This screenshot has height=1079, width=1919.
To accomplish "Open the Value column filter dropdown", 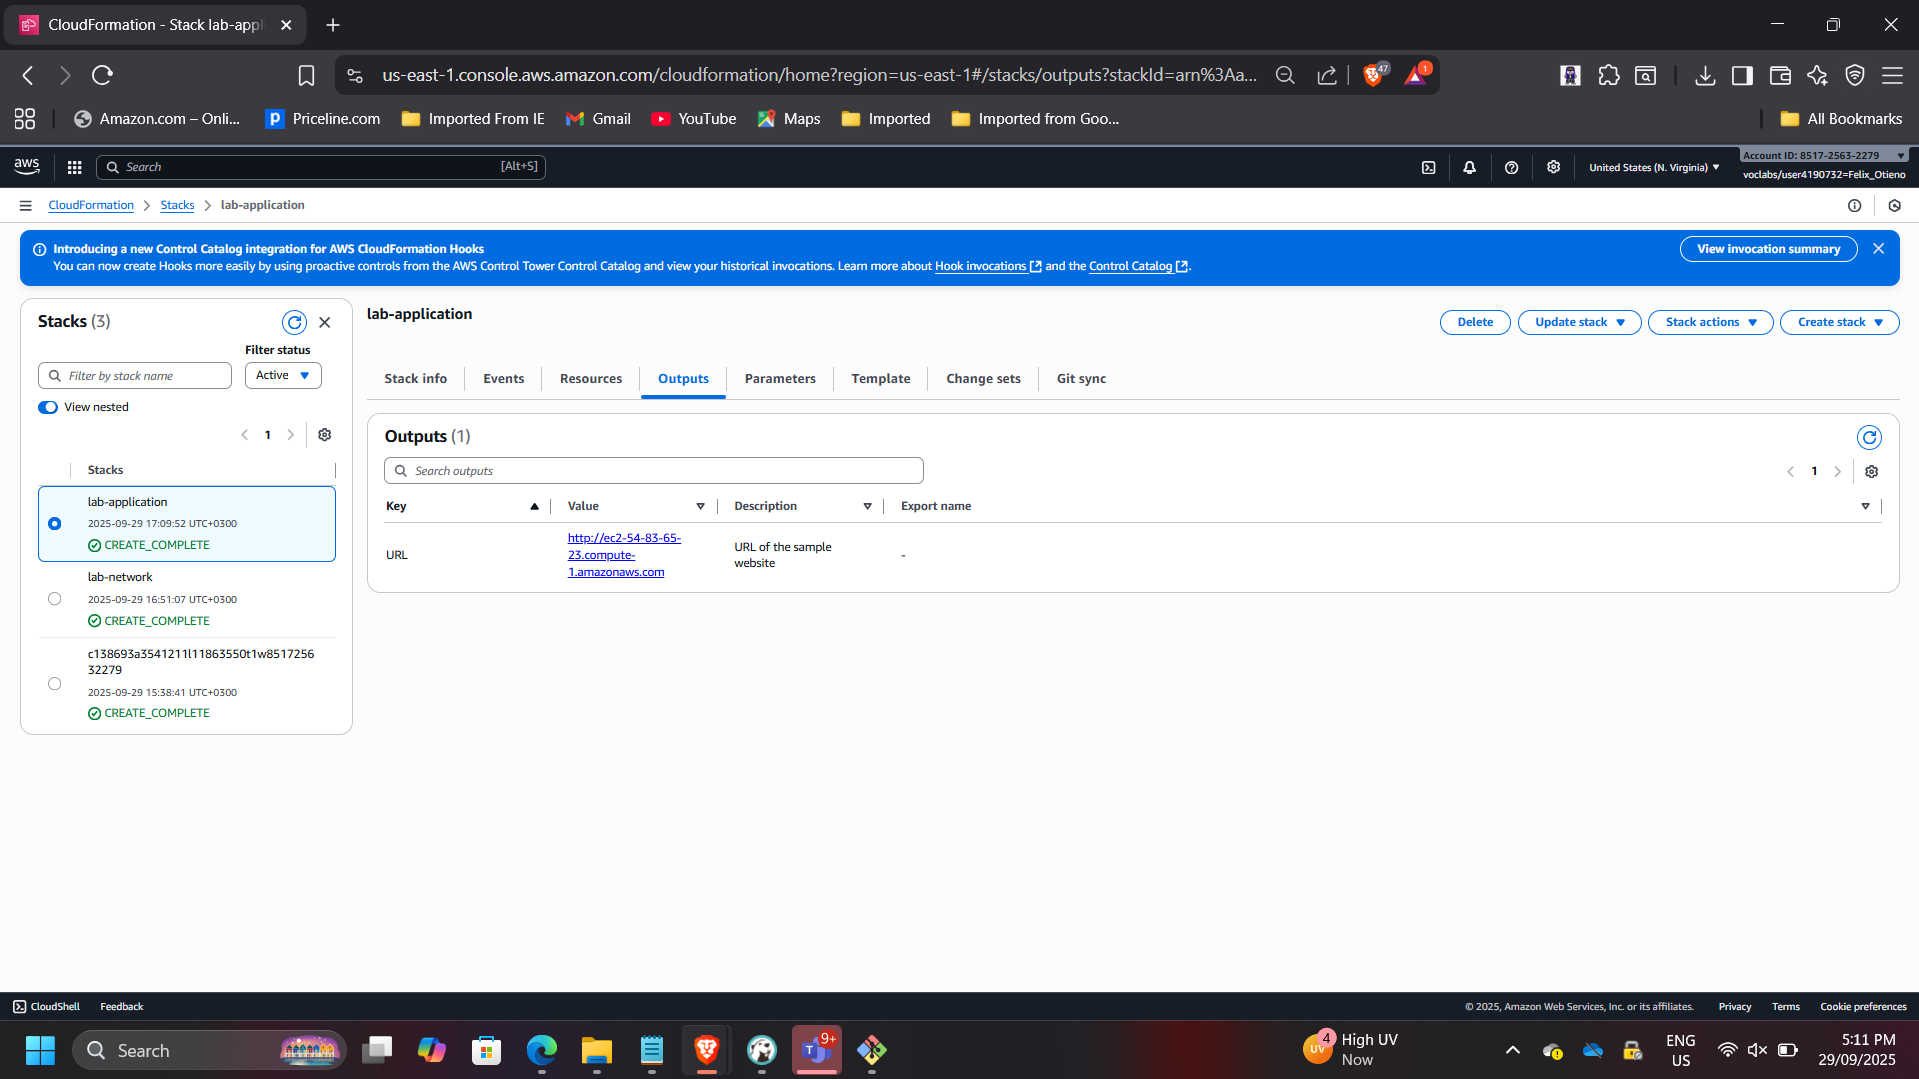I will tap(700, 506).
